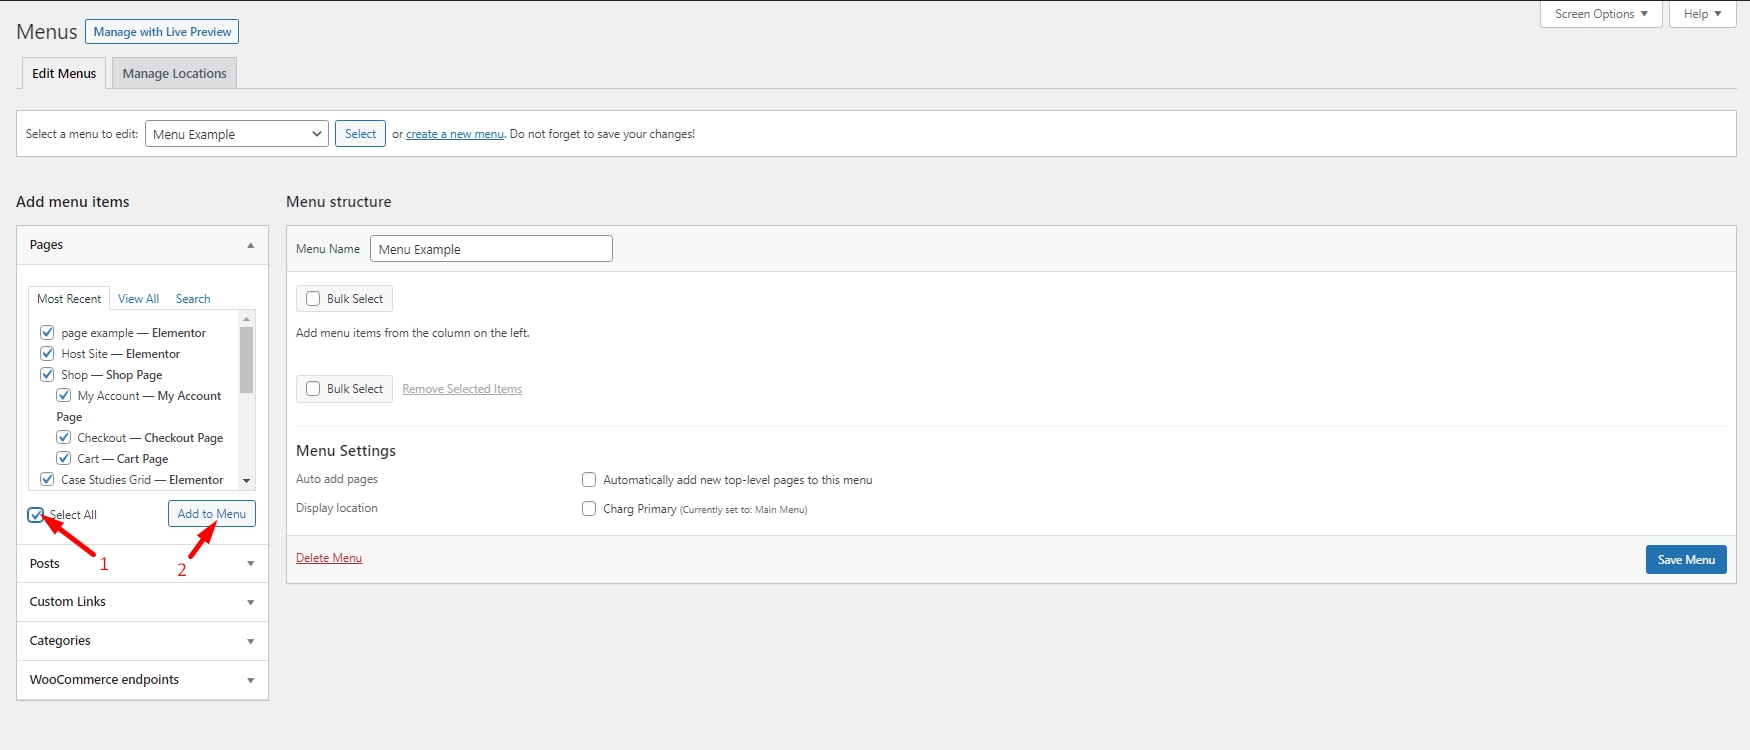Click the pages list scrollbar down arrow
This screenshot has height=750, width=1750.
pyautogui.click(x=247, y=481)
